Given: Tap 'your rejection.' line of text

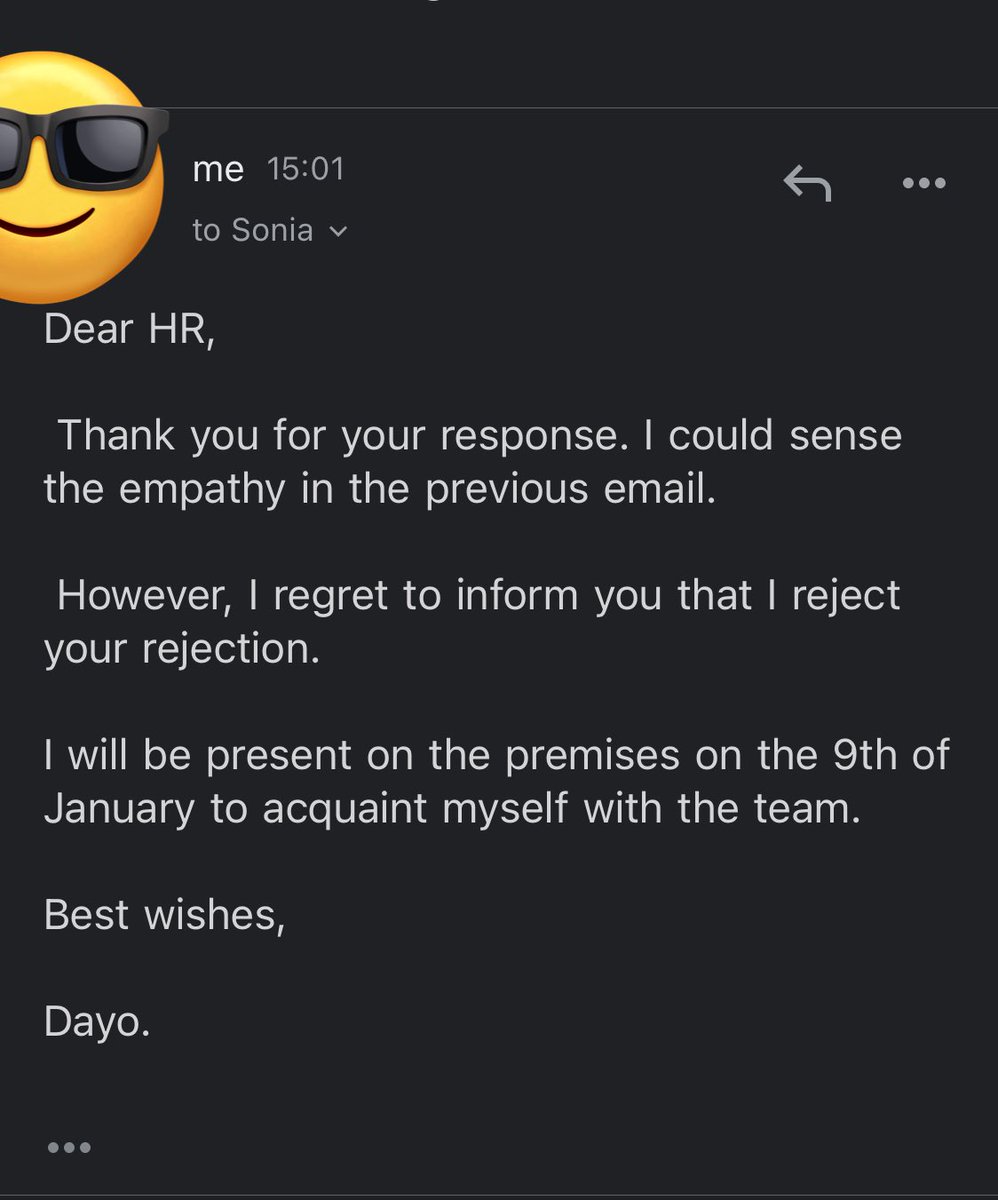Looking at the screenshot, I should tap(182, 649).
